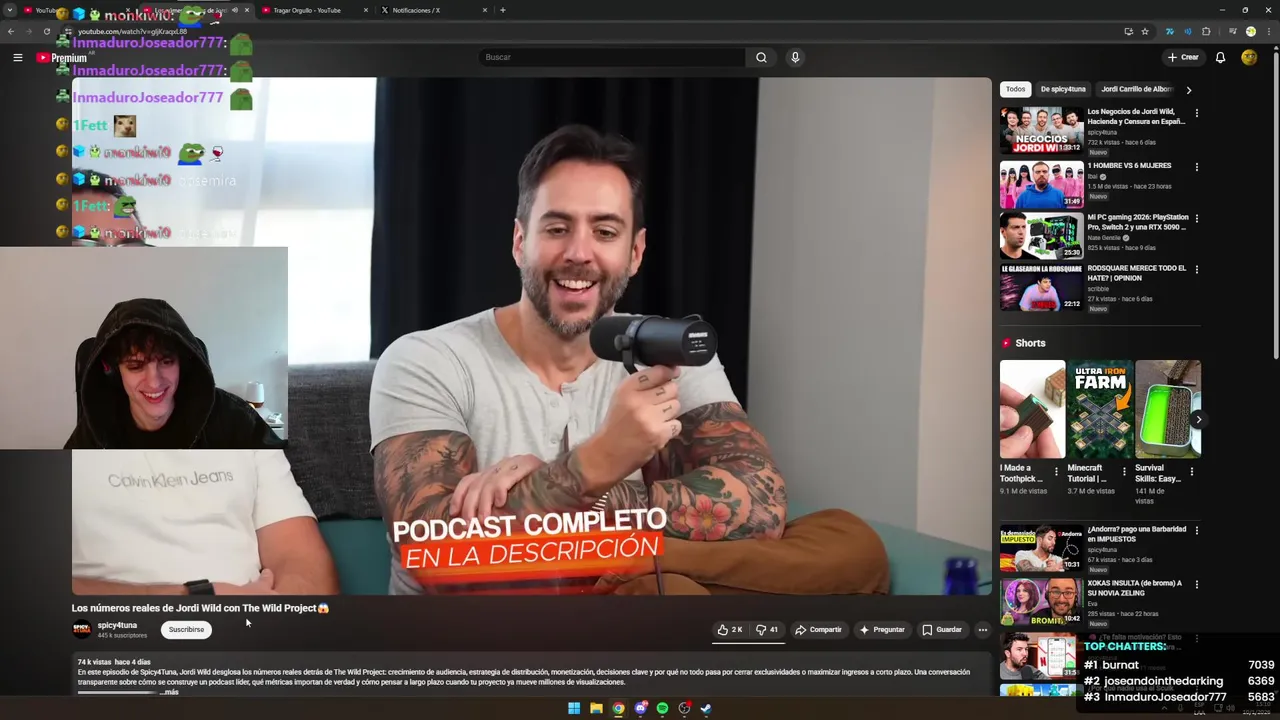The height and width of the screenshot is (720, 1280).
Task: Open Los Negocios de Jordi Wild thumbnail
Action: [1042, 130]
